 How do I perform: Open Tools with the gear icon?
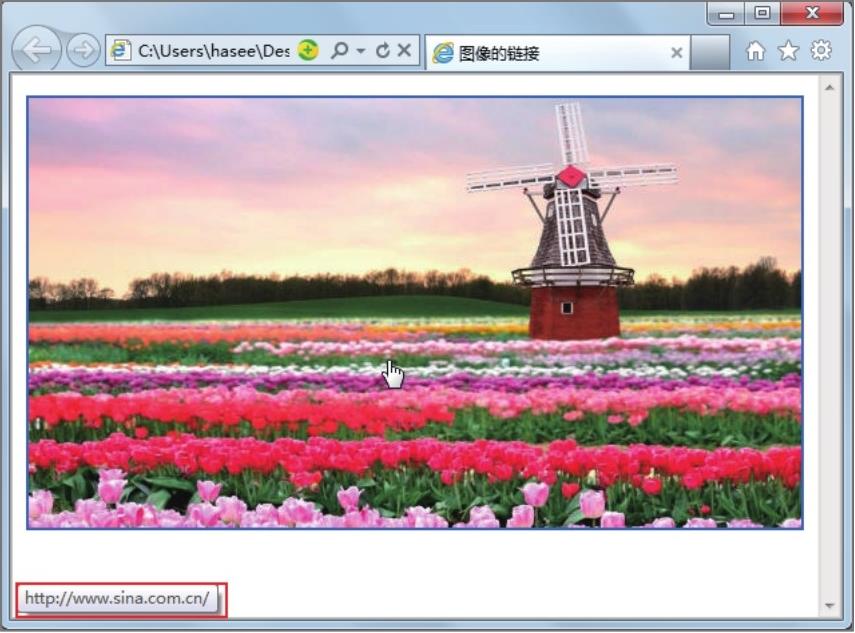point(821,51)
